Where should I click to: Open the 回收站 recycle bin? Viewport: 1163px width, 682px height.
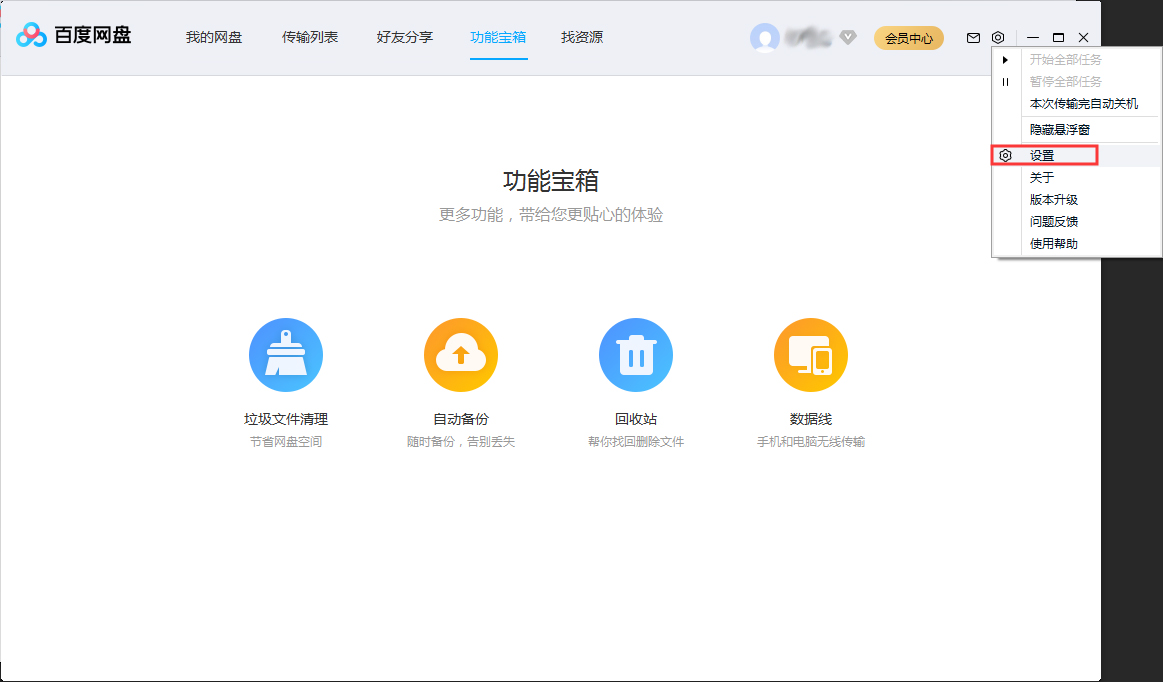click(636, 354)
